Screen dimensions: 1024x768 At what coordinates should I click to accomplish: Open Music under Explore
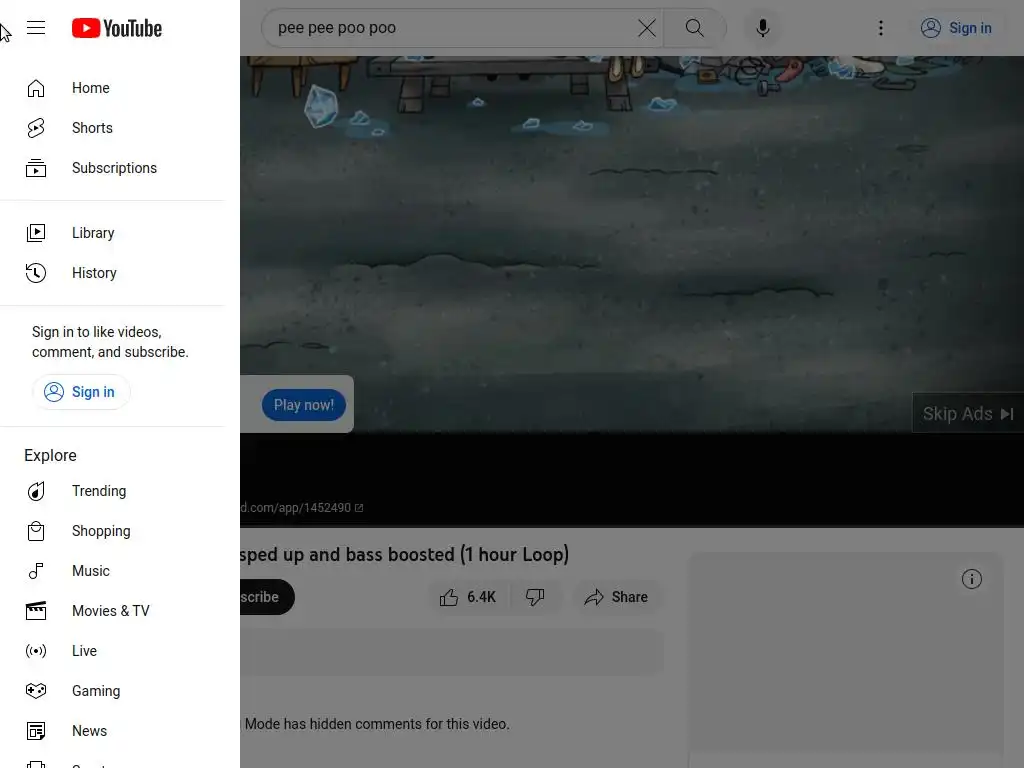point(112,571)
